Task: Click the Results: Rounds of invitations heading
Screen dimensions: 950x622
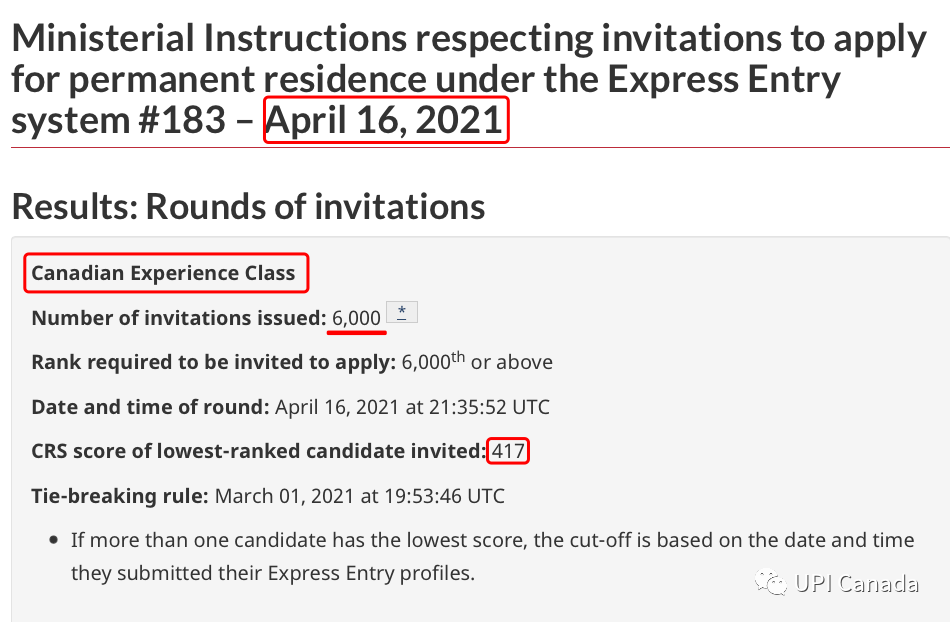Action: tap(248, 206)
